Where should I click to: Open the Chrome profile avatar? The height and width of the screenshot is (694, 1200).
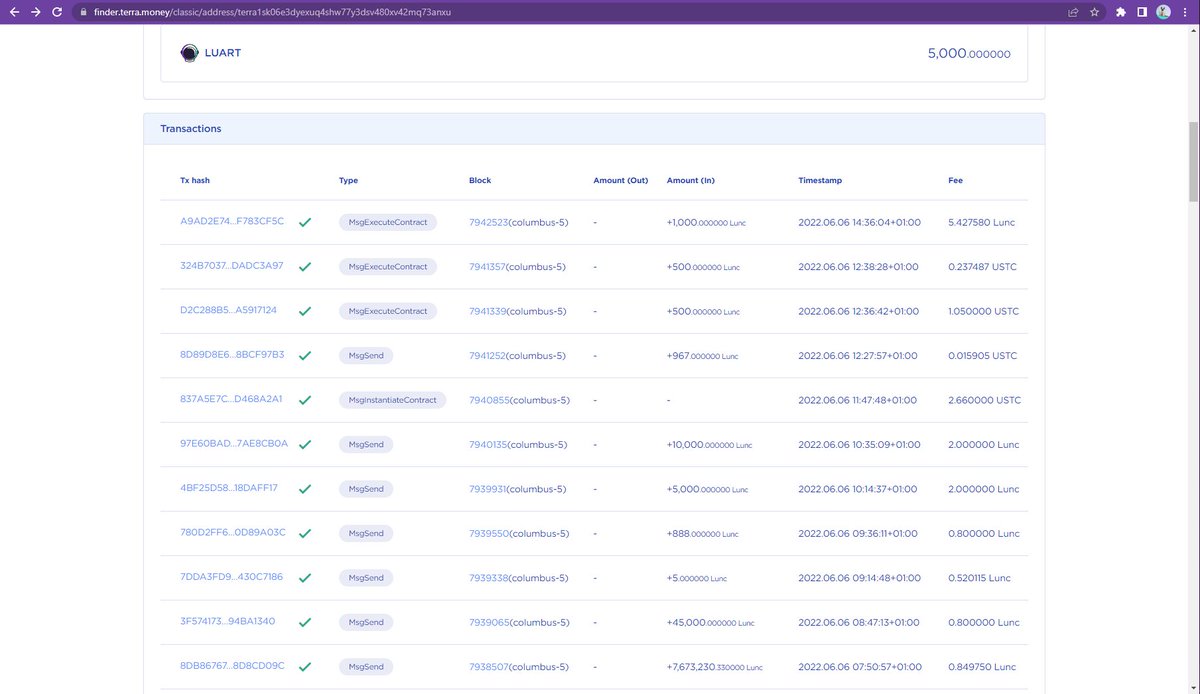pos(1163,12)
